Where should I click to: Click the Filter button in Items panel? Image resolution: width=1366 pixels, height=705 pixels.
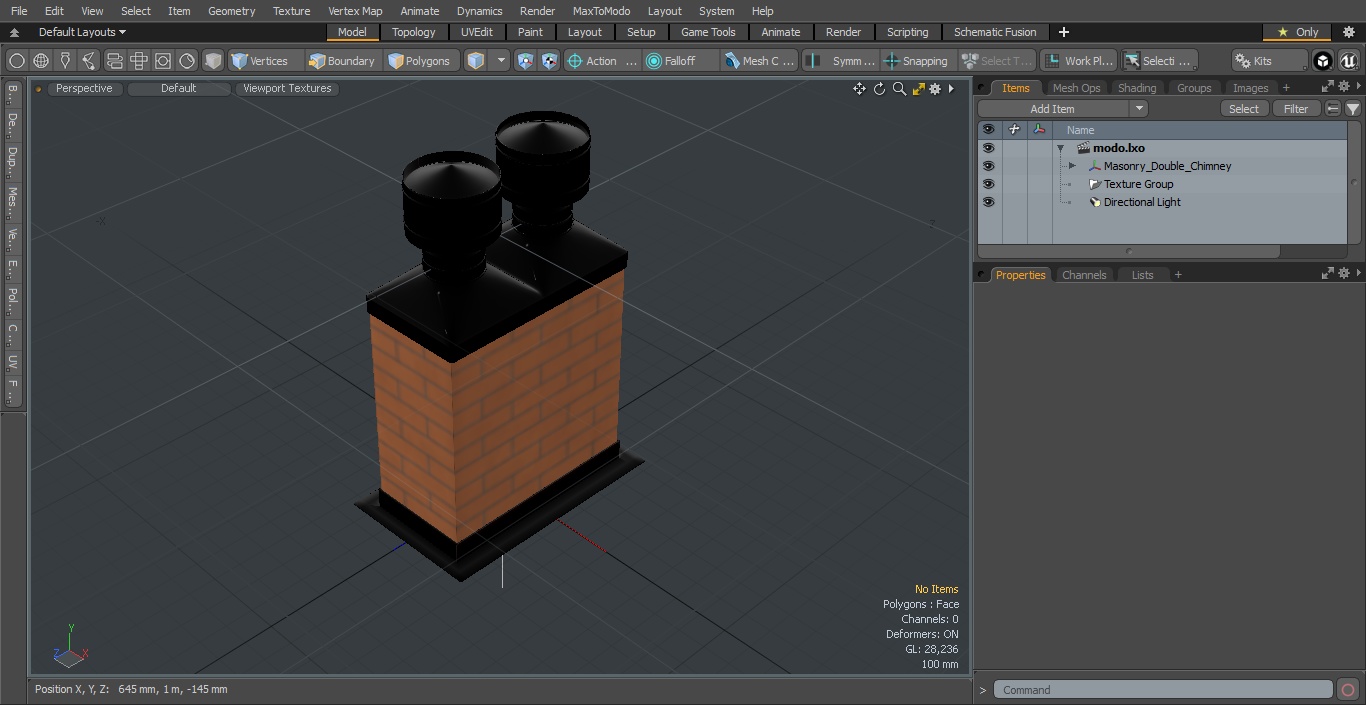1296,109
